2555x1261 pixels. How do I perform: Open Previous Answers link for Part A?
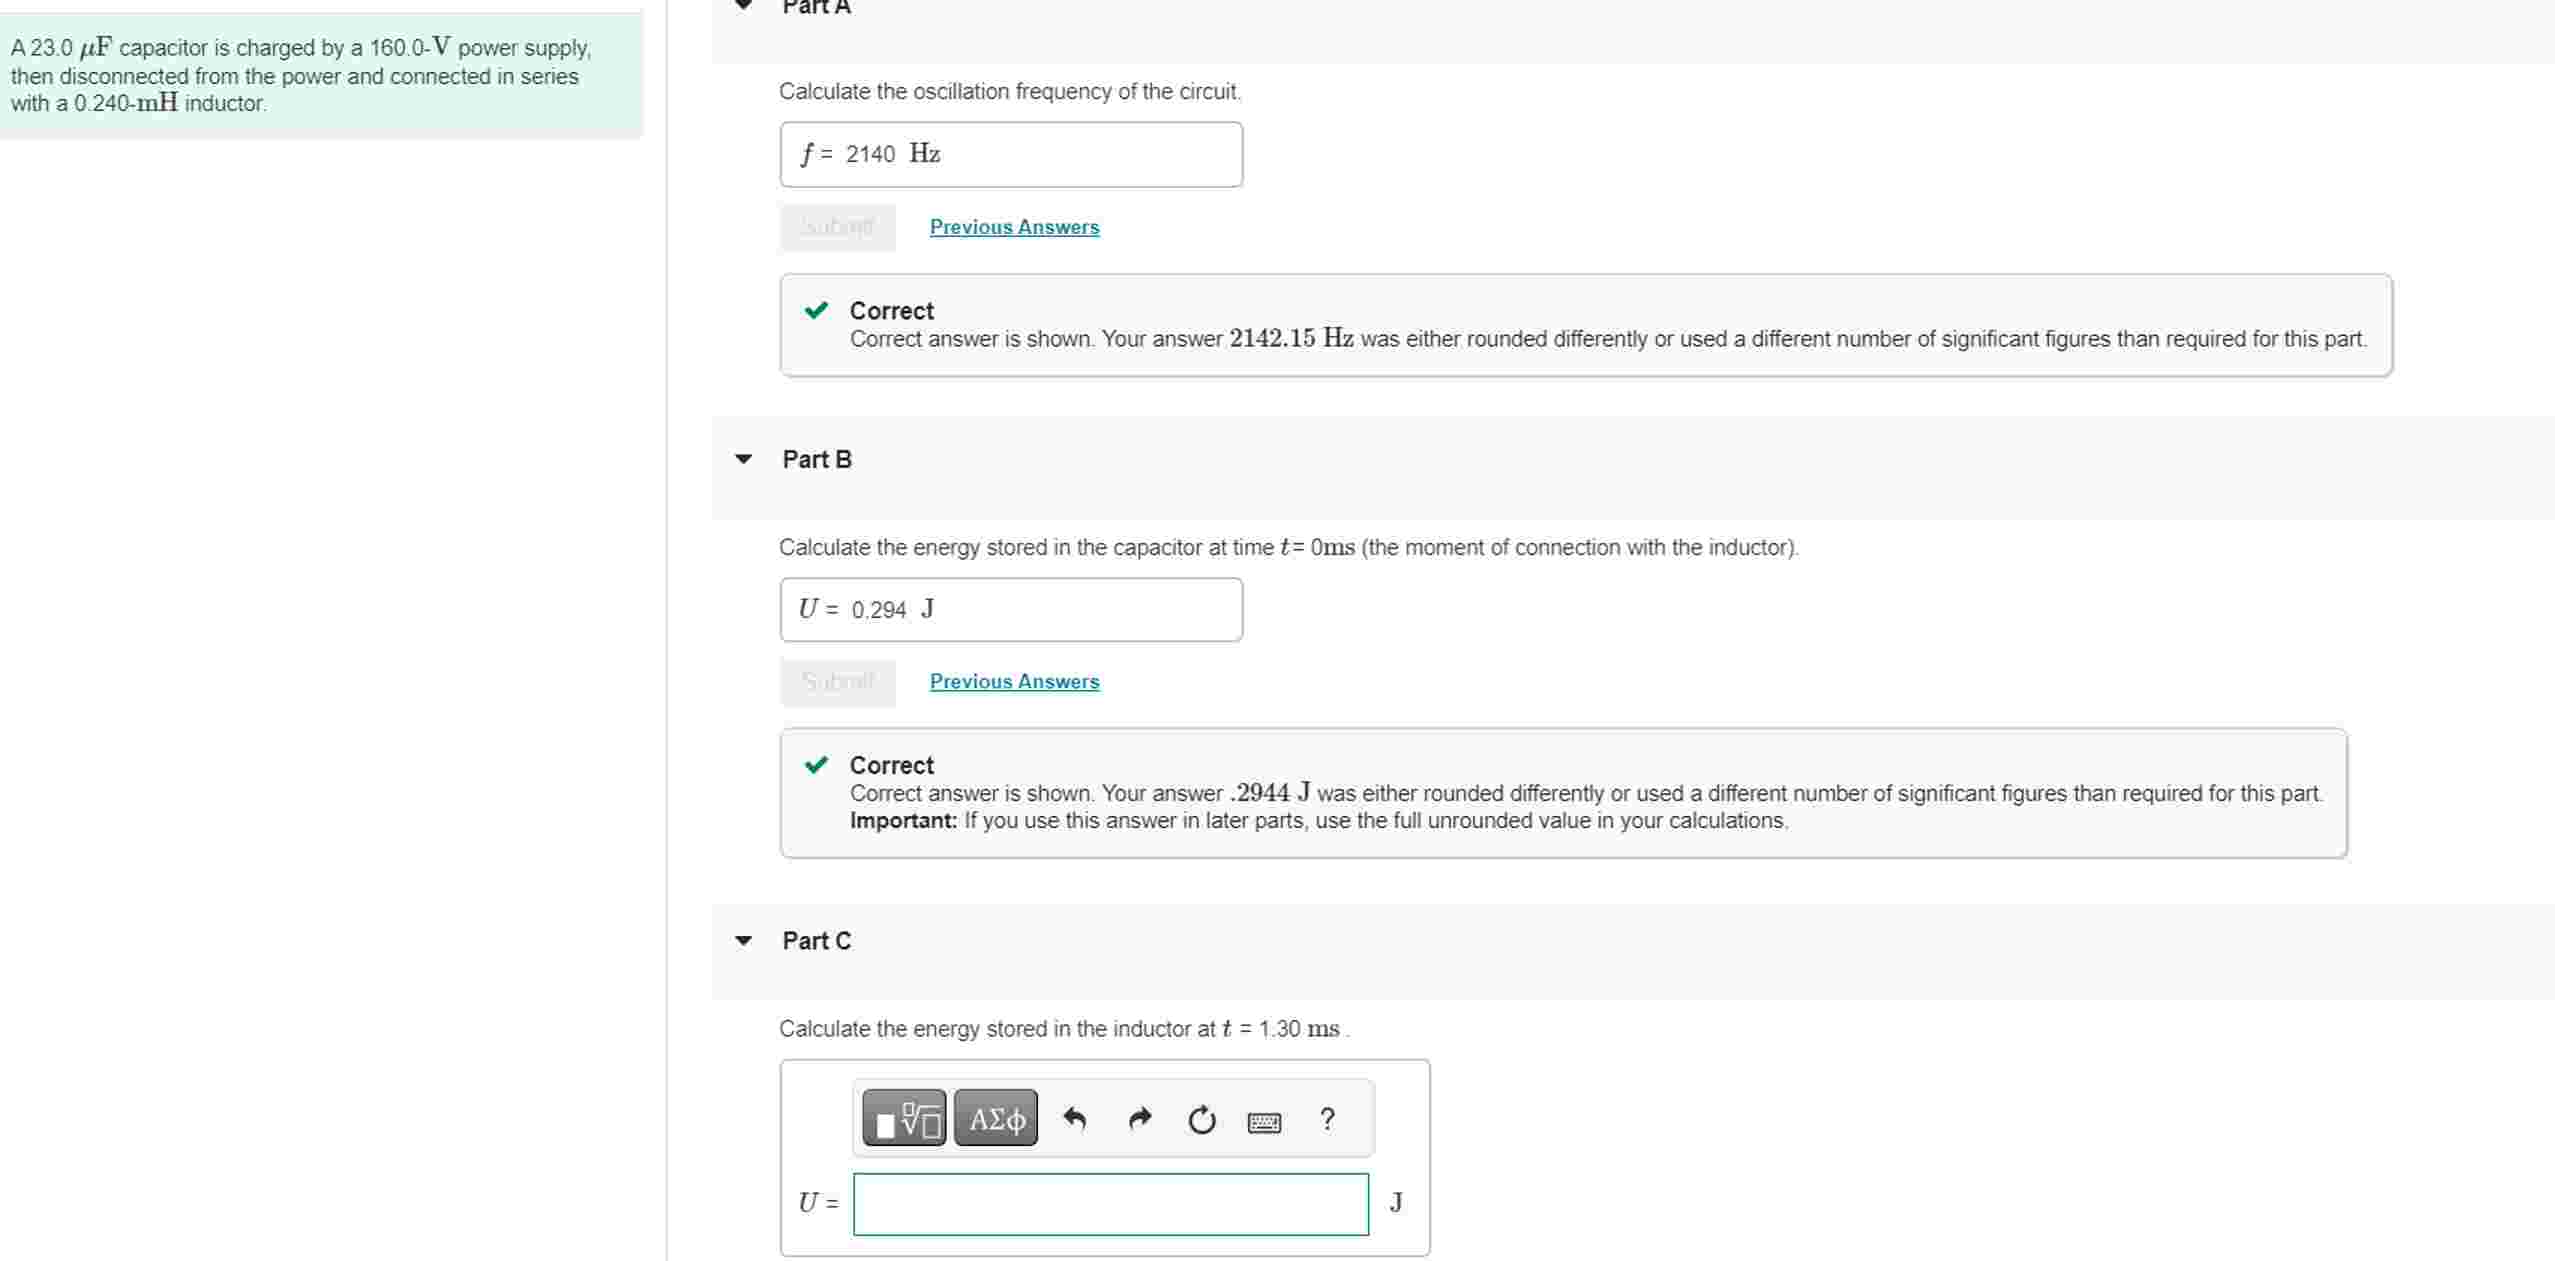tap(1014, 227)
